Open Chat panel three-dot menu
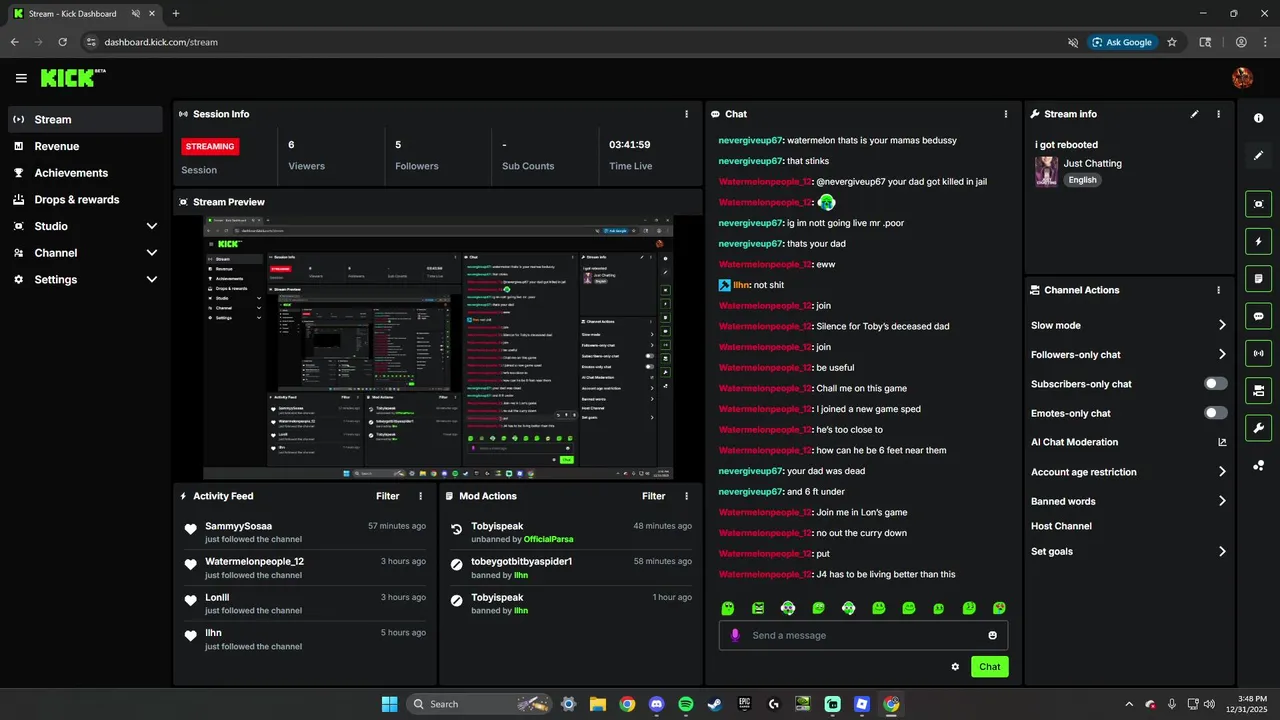Image resolution: width=1280 pixels, height=720 pixels. click(1006, 114)
